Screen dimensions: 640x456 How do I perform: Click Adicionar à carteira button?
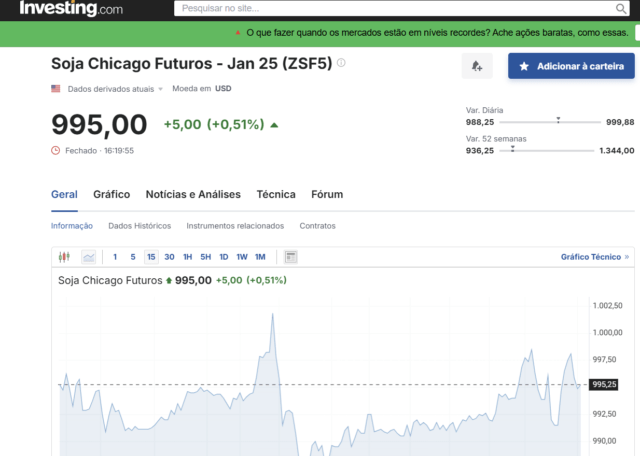(571, 66)
